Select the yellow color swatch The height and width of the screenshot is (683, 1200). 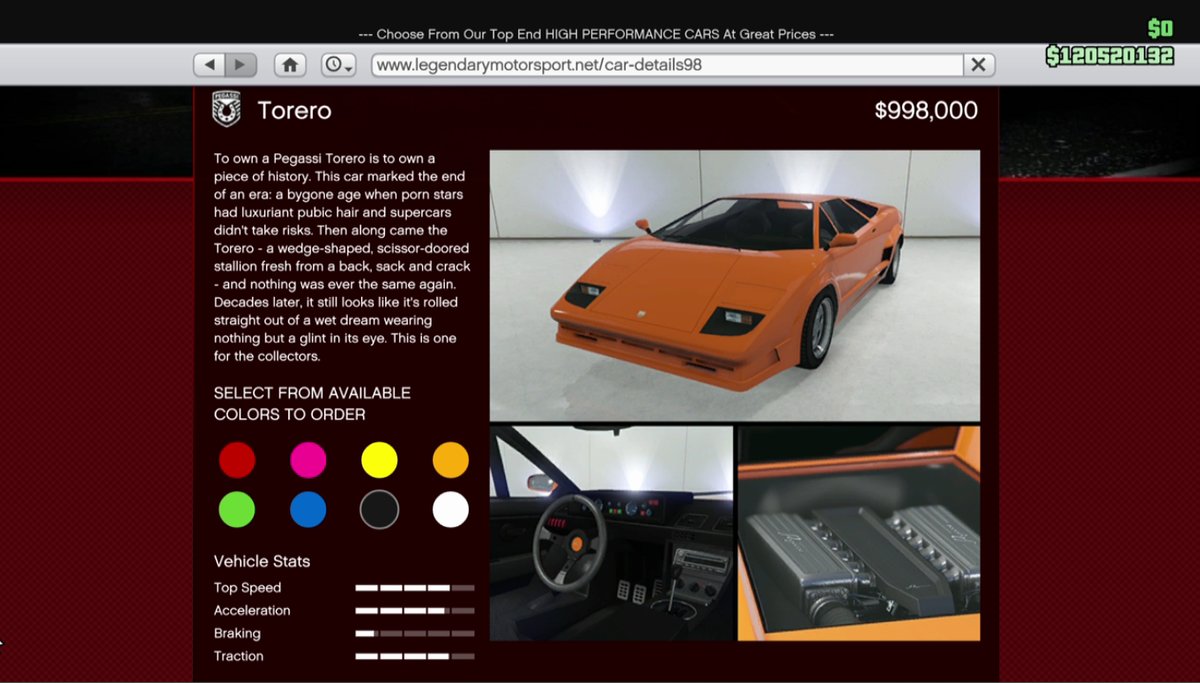click(x=379, y=460)
